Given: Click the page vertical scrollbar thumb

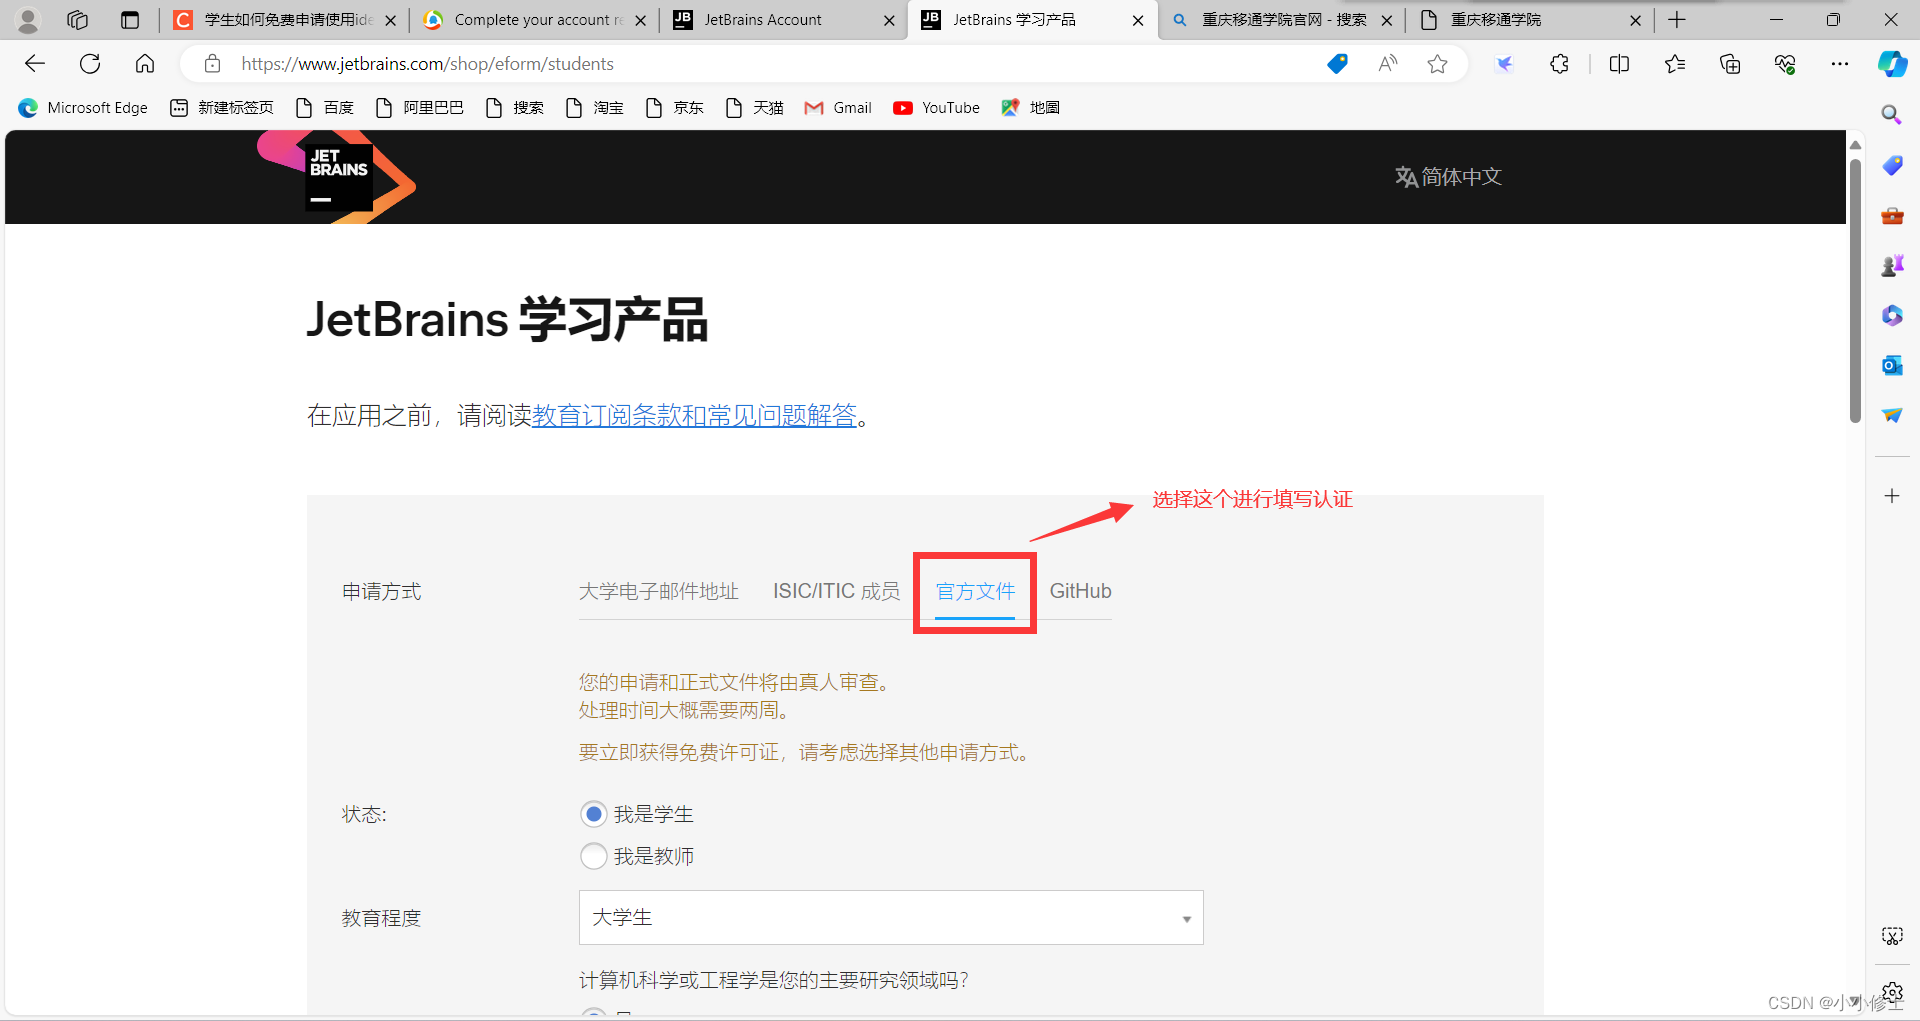Looking at the screenshot, I should click(1855, 290).
